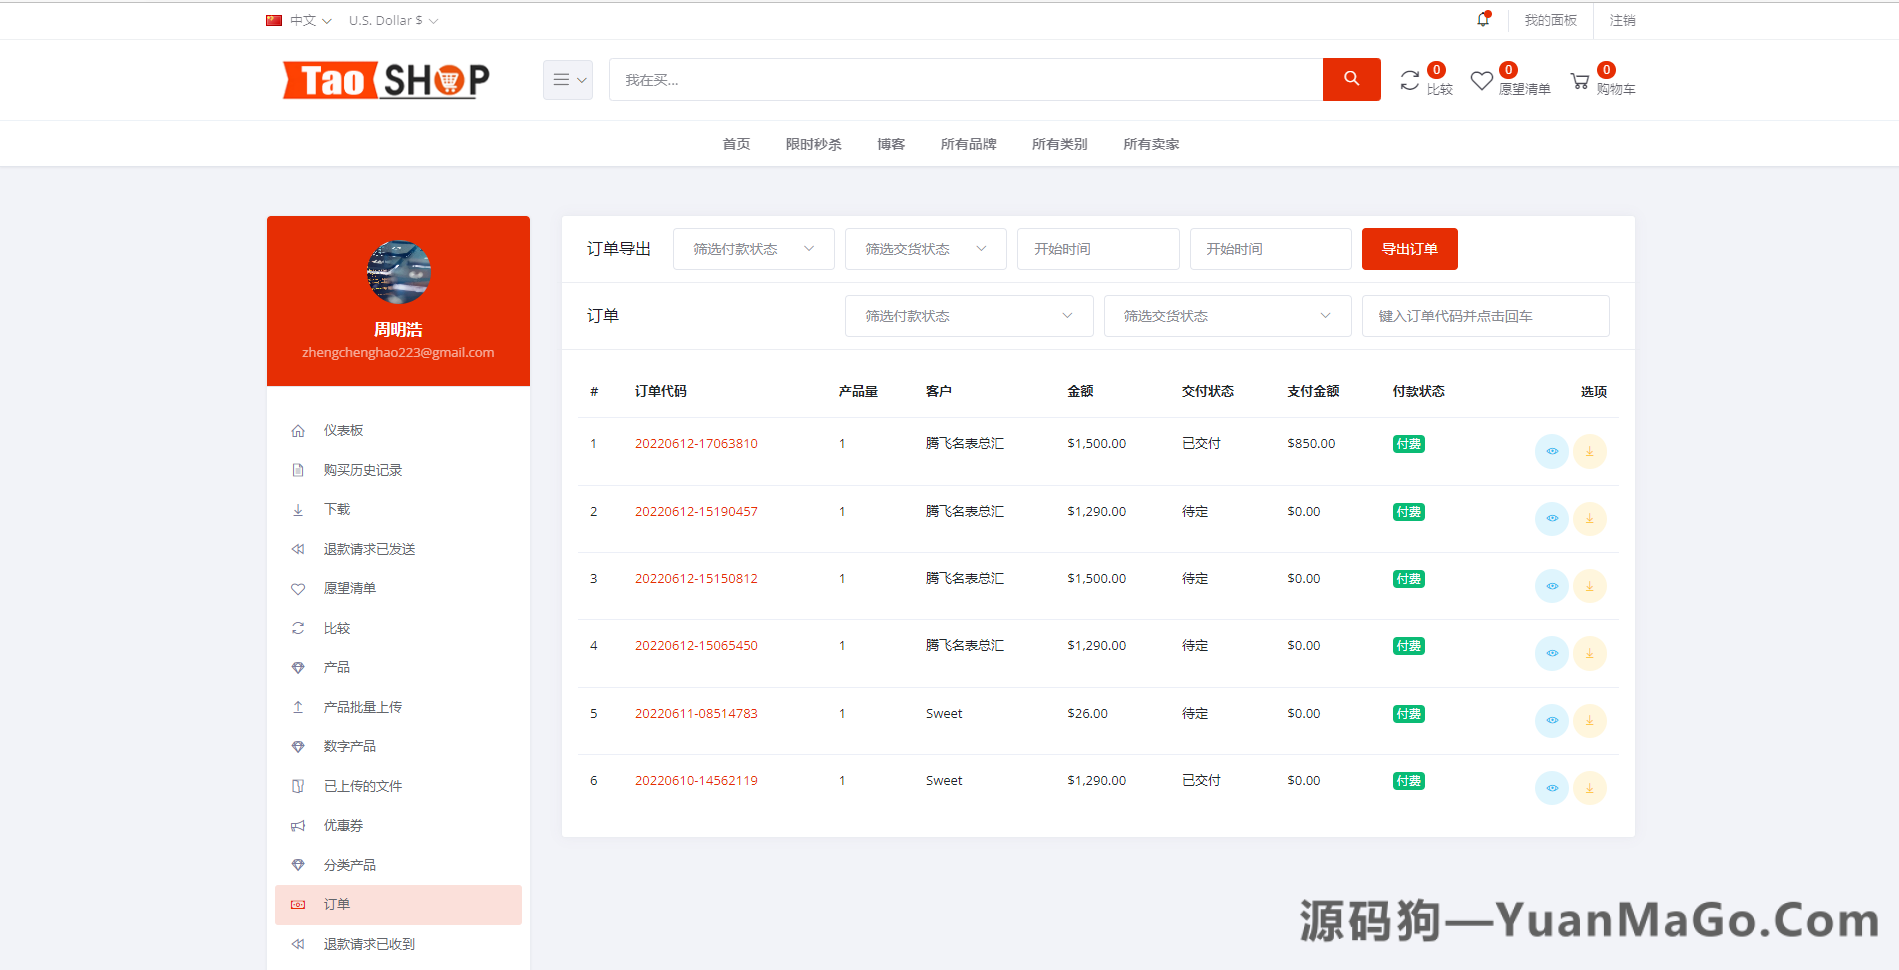Screen dimensions: 1899x970
Task: Open the notification bell icon
Action: tap(1482, 19)
